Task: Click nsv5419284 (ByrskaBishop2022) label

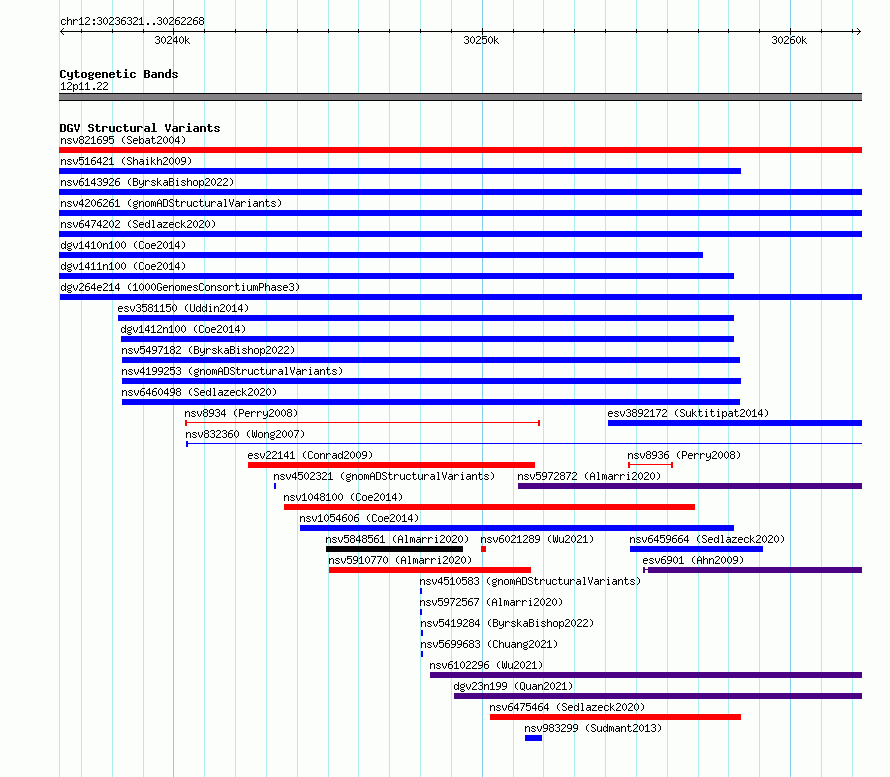Action: (x=507, y=623)
